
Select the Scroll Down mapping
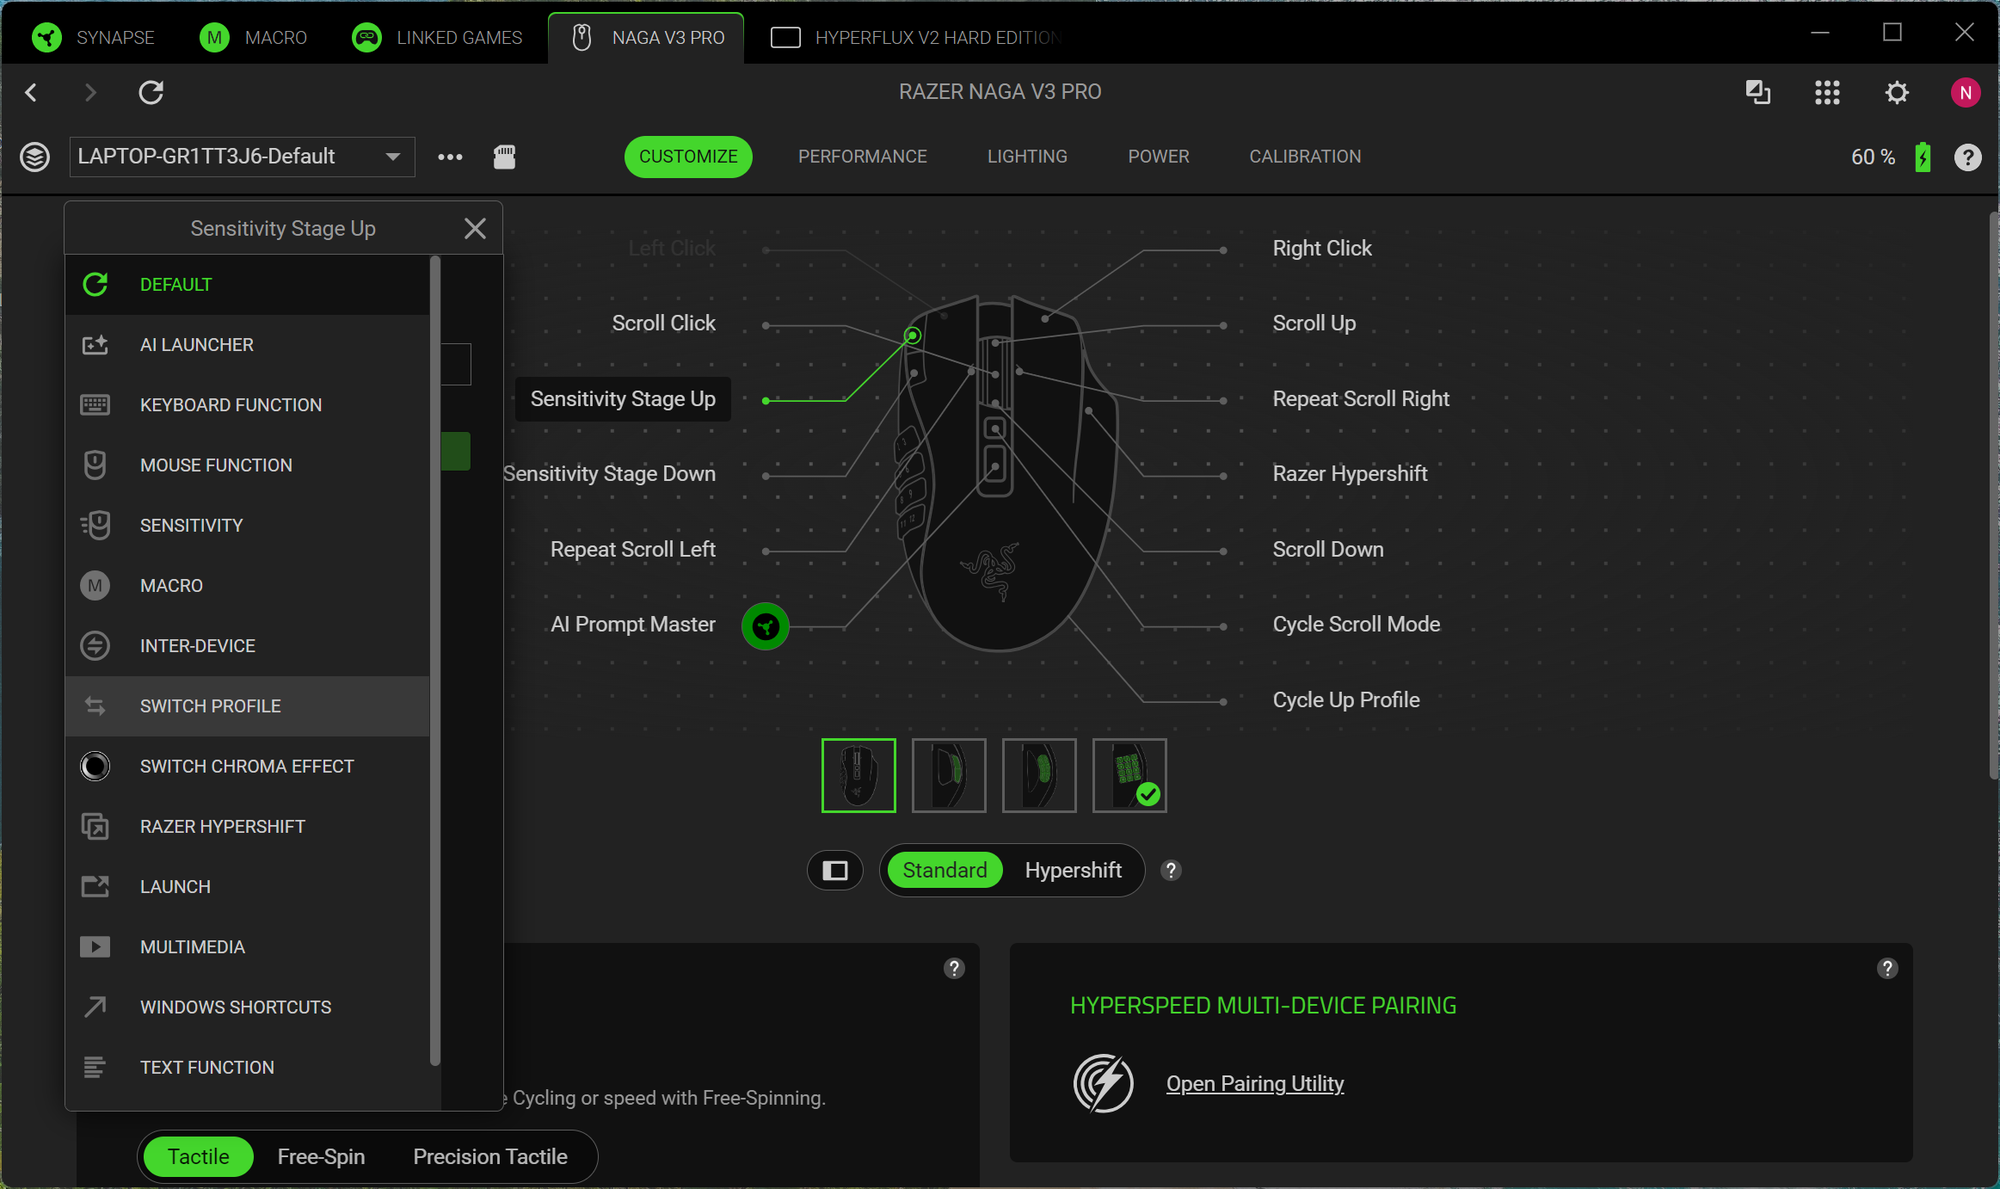pyautogui.click(x=1327, y=549)
